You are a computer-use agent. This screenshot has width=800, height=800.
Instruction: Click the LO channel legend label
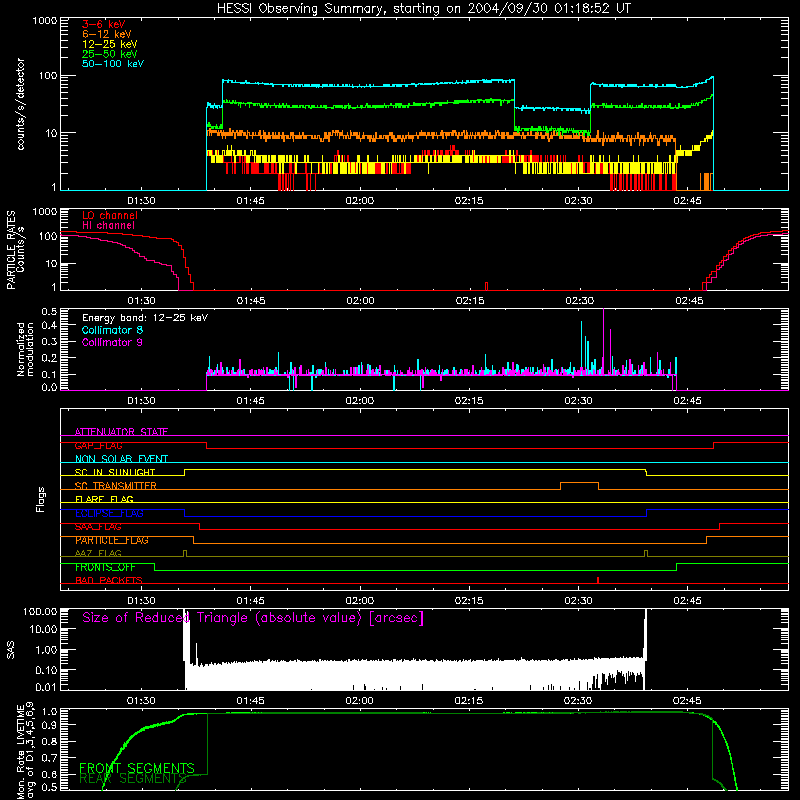click(x=110, y=215)
